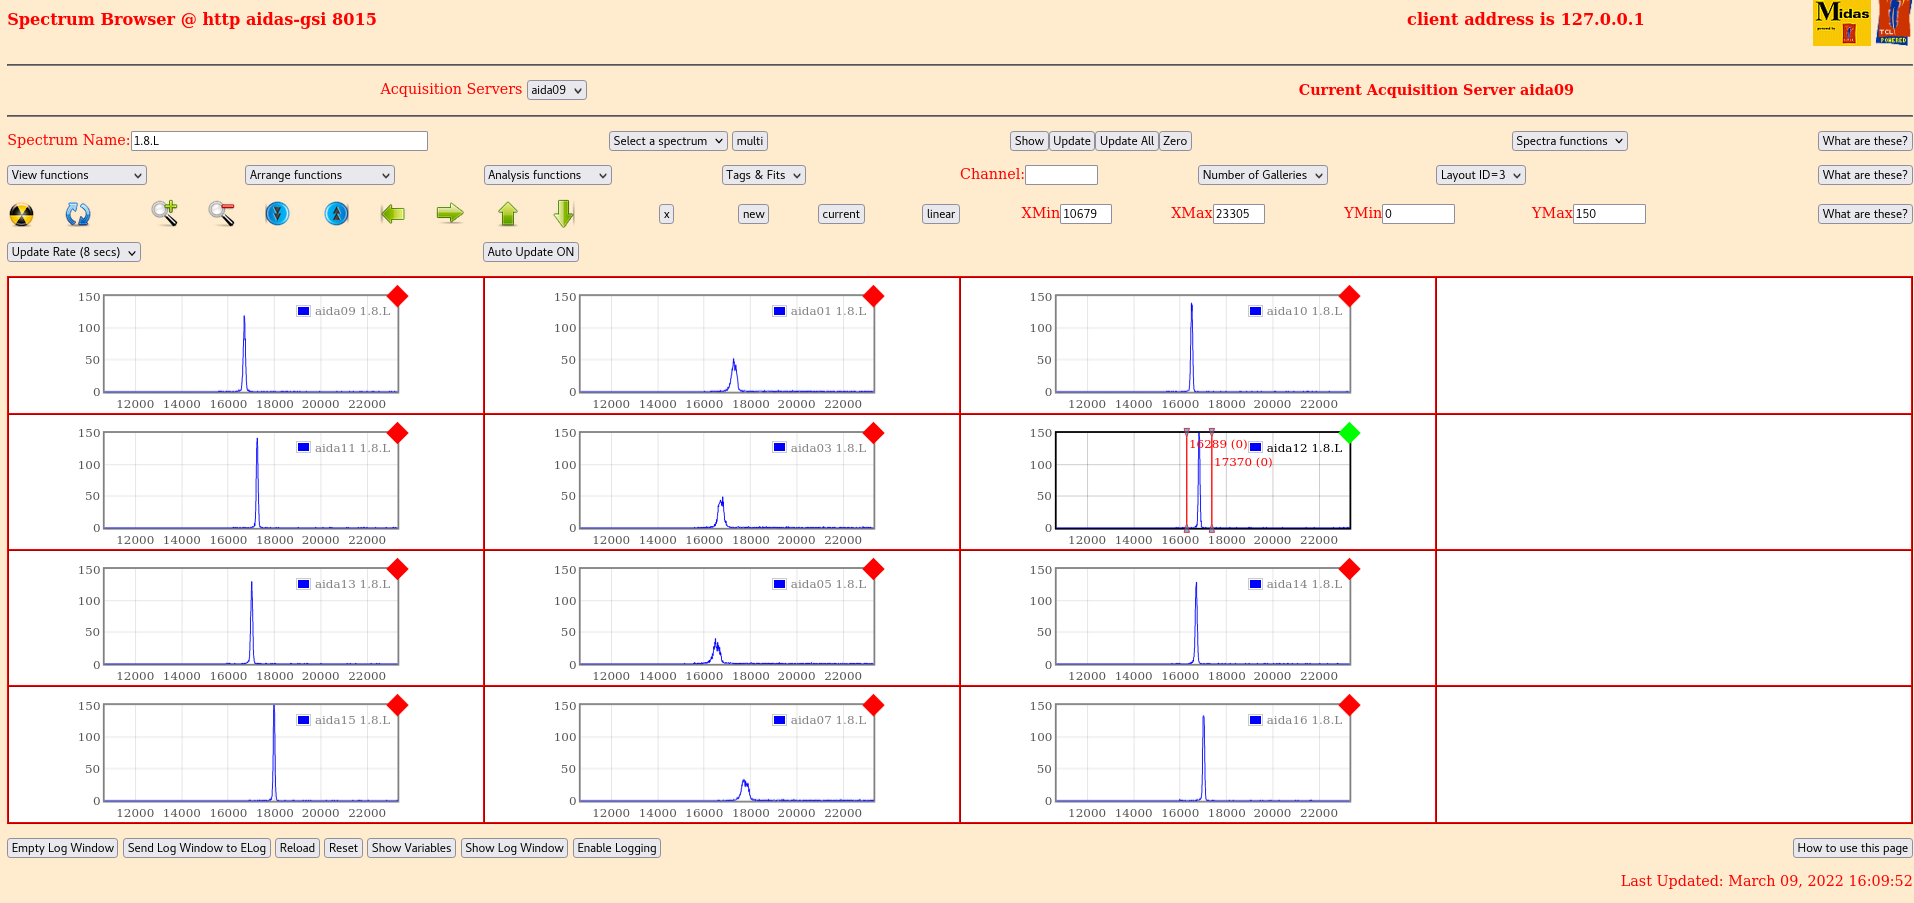The width and height of the screenshot is (1914, 903).
Task: Click the blue double up-arrow icon
Action: click(x=337, y=213)
